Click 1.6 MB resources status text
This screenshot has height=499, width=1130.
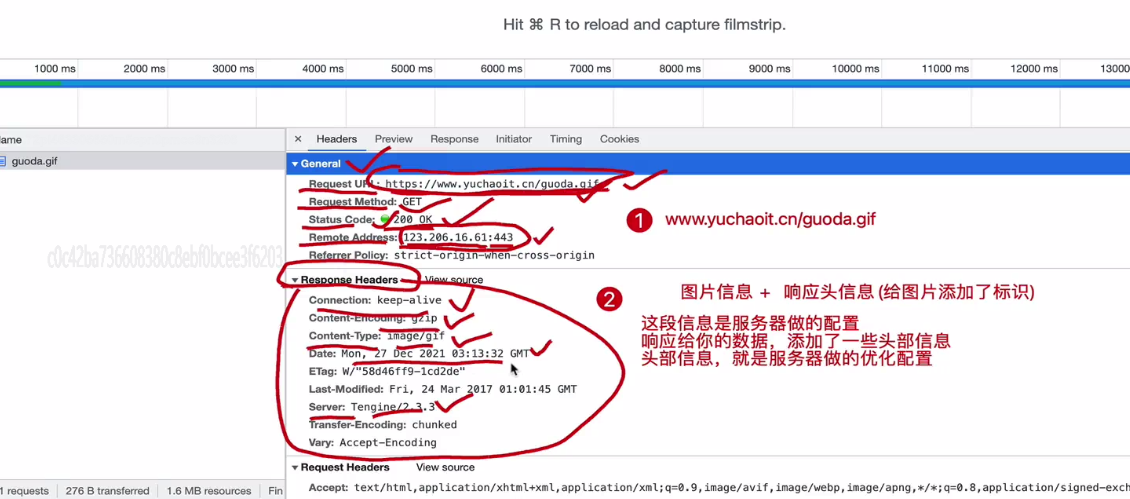tap(209, 491)
